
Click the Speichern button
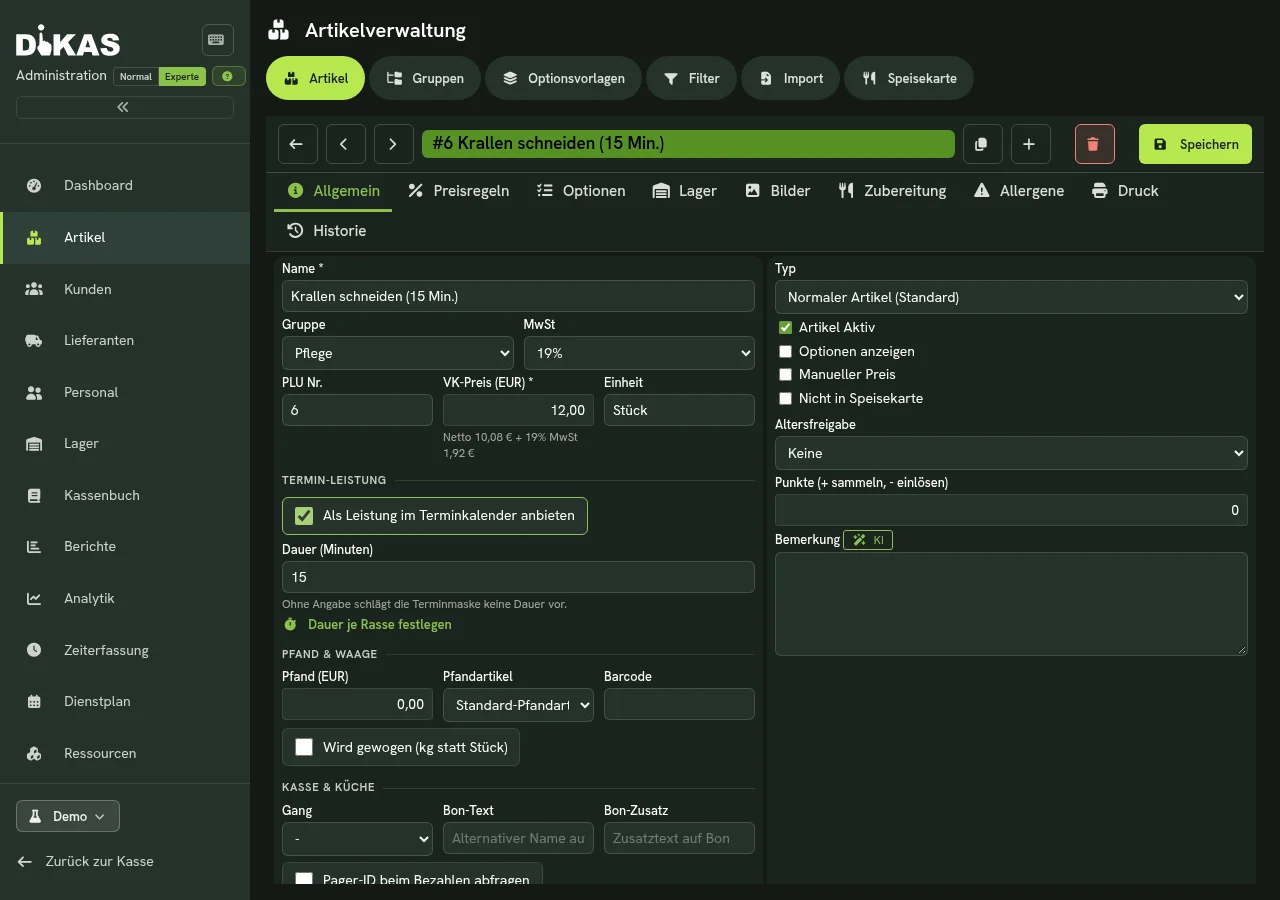pyautogui.click(x=1195, y=144)
